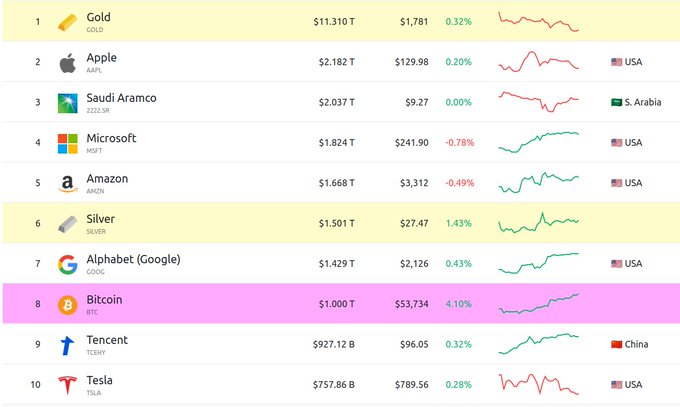Click Bitcoin price $53,734
The width and height of the screenshot is (680, 407).
pos(412,304)
